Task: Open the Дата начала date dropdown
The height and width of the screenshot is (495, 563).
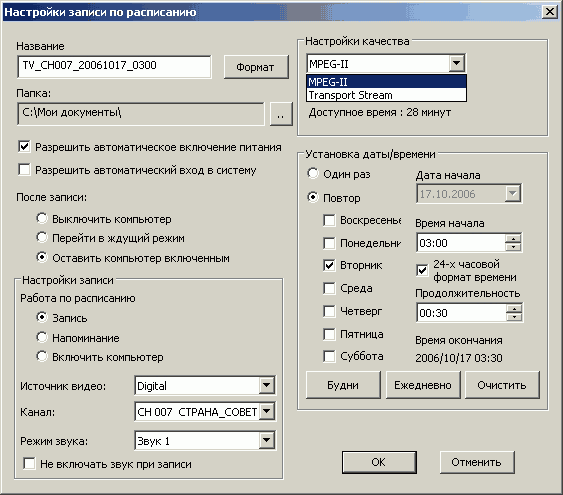Action: (512, 193)
